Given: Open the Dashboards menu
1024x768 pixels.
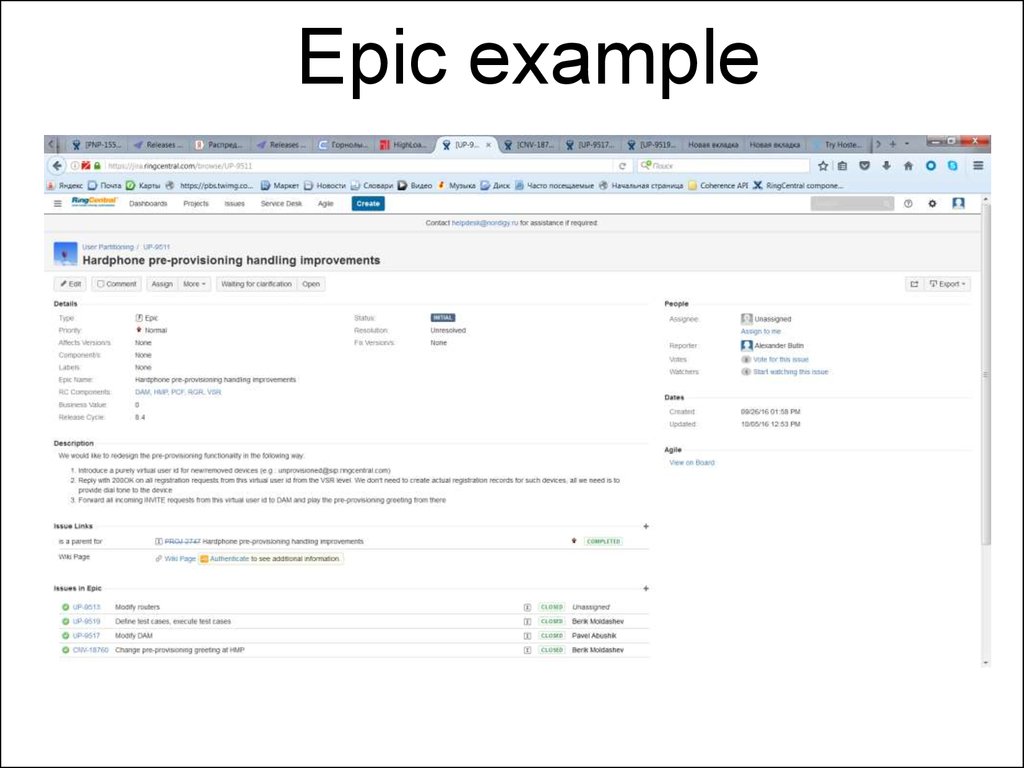Looking at the screenshot, I should tap(148, 204).
